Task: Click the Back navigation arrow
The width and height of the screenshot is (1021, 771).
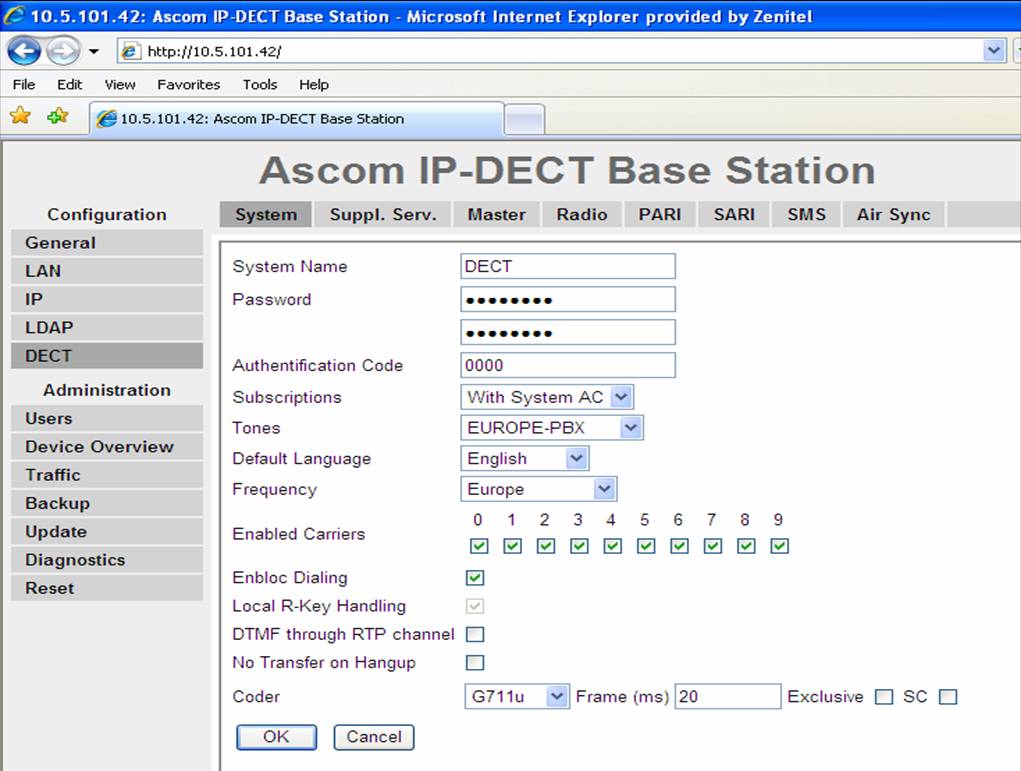Action: [22, 50]
